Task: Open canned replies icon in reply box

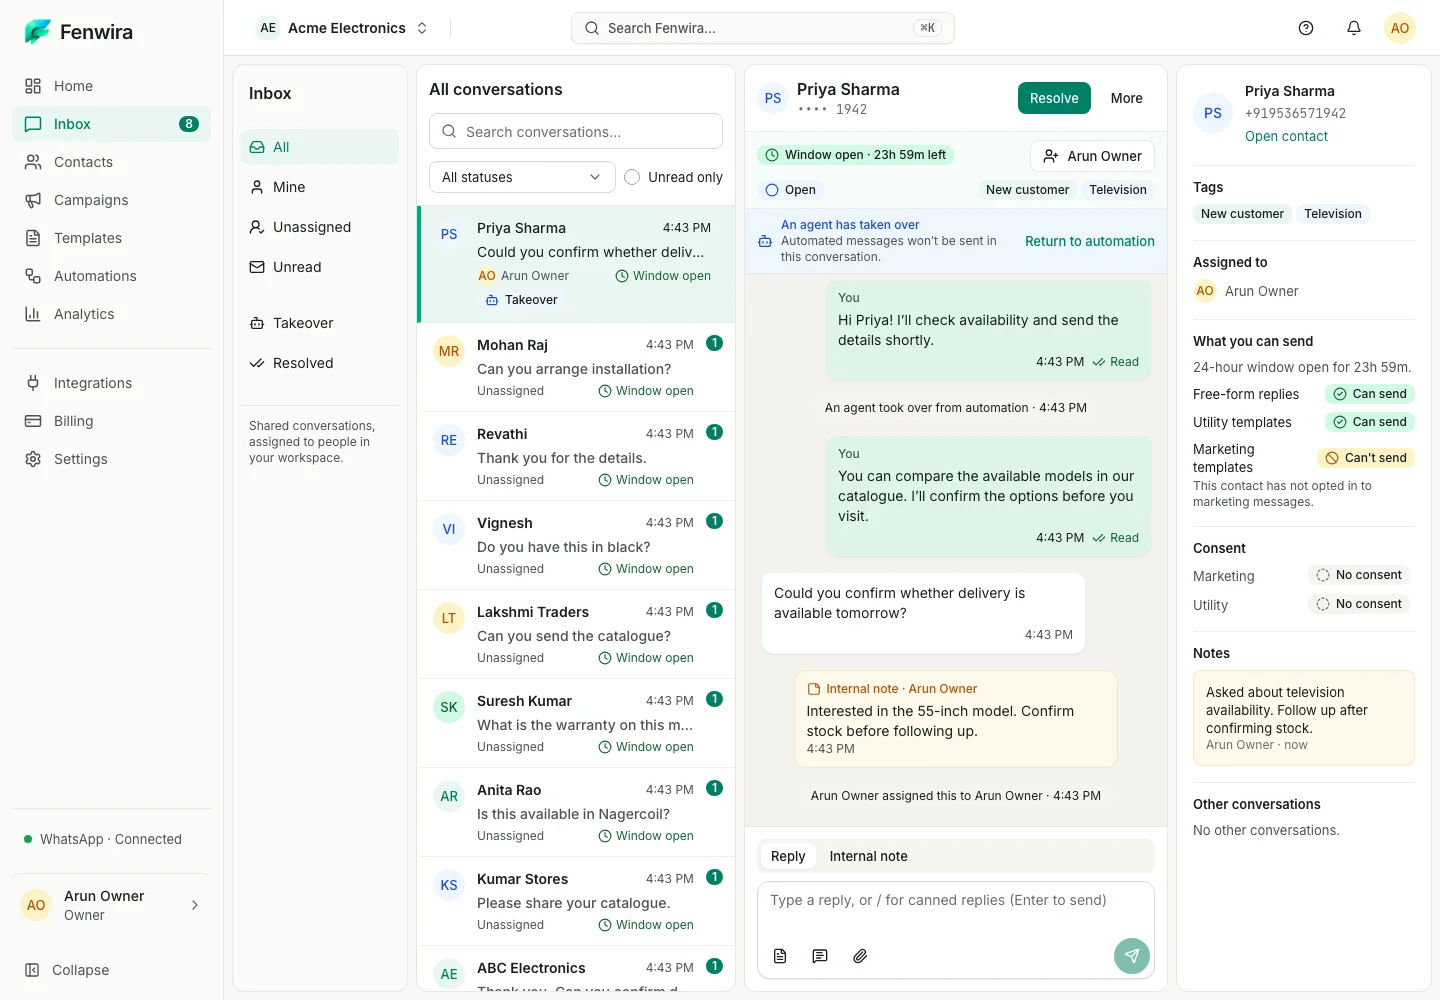Action: [x=820, y=956]
